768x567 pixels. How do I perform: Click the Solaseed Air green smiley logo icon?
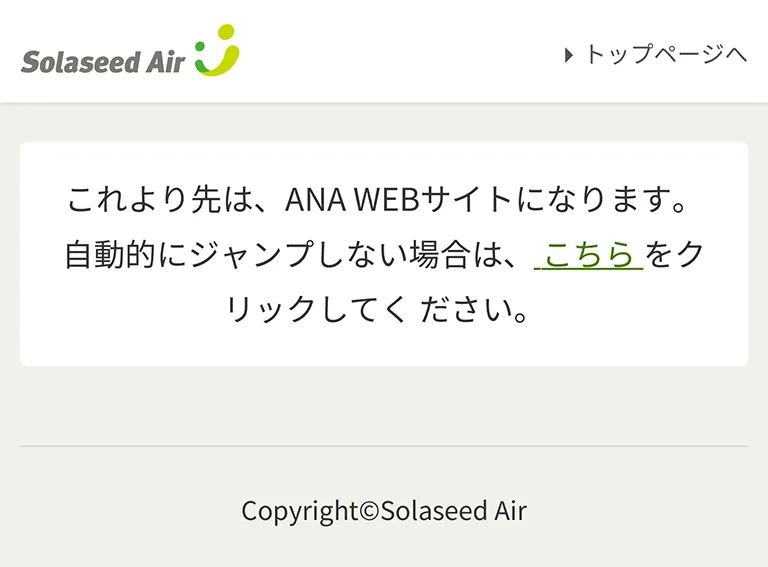[217, 50]
